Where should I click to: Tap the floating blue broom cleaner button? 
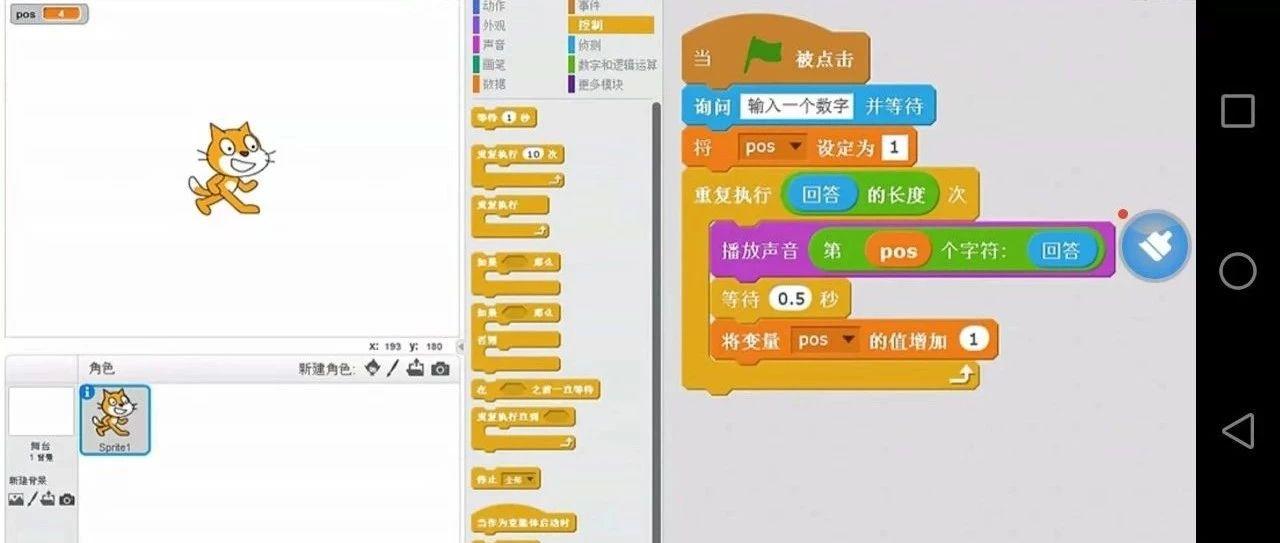click(1156, 245)
